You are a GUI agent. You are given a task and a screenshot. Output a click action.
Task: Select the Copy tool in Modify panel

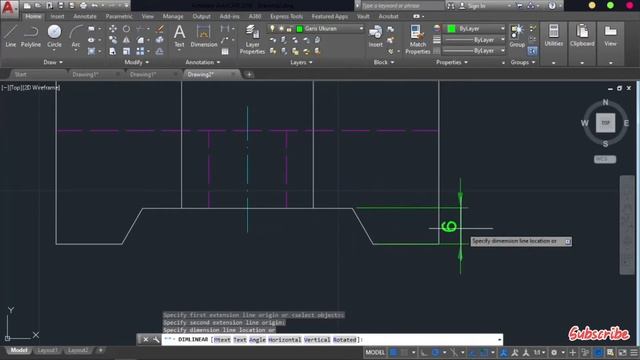click(x=112, y=40)
